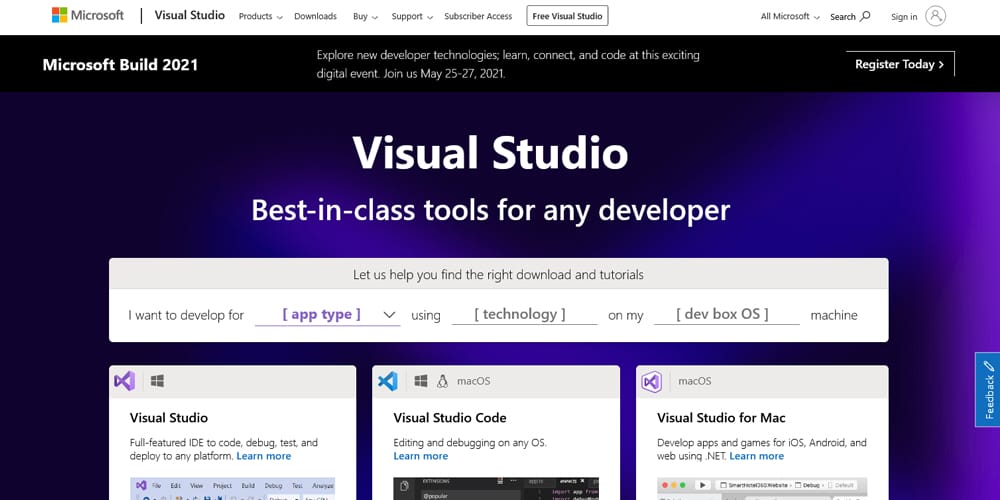
Task: Click the Best-in-class tools subtitle
Action: [x=490, y=209]
